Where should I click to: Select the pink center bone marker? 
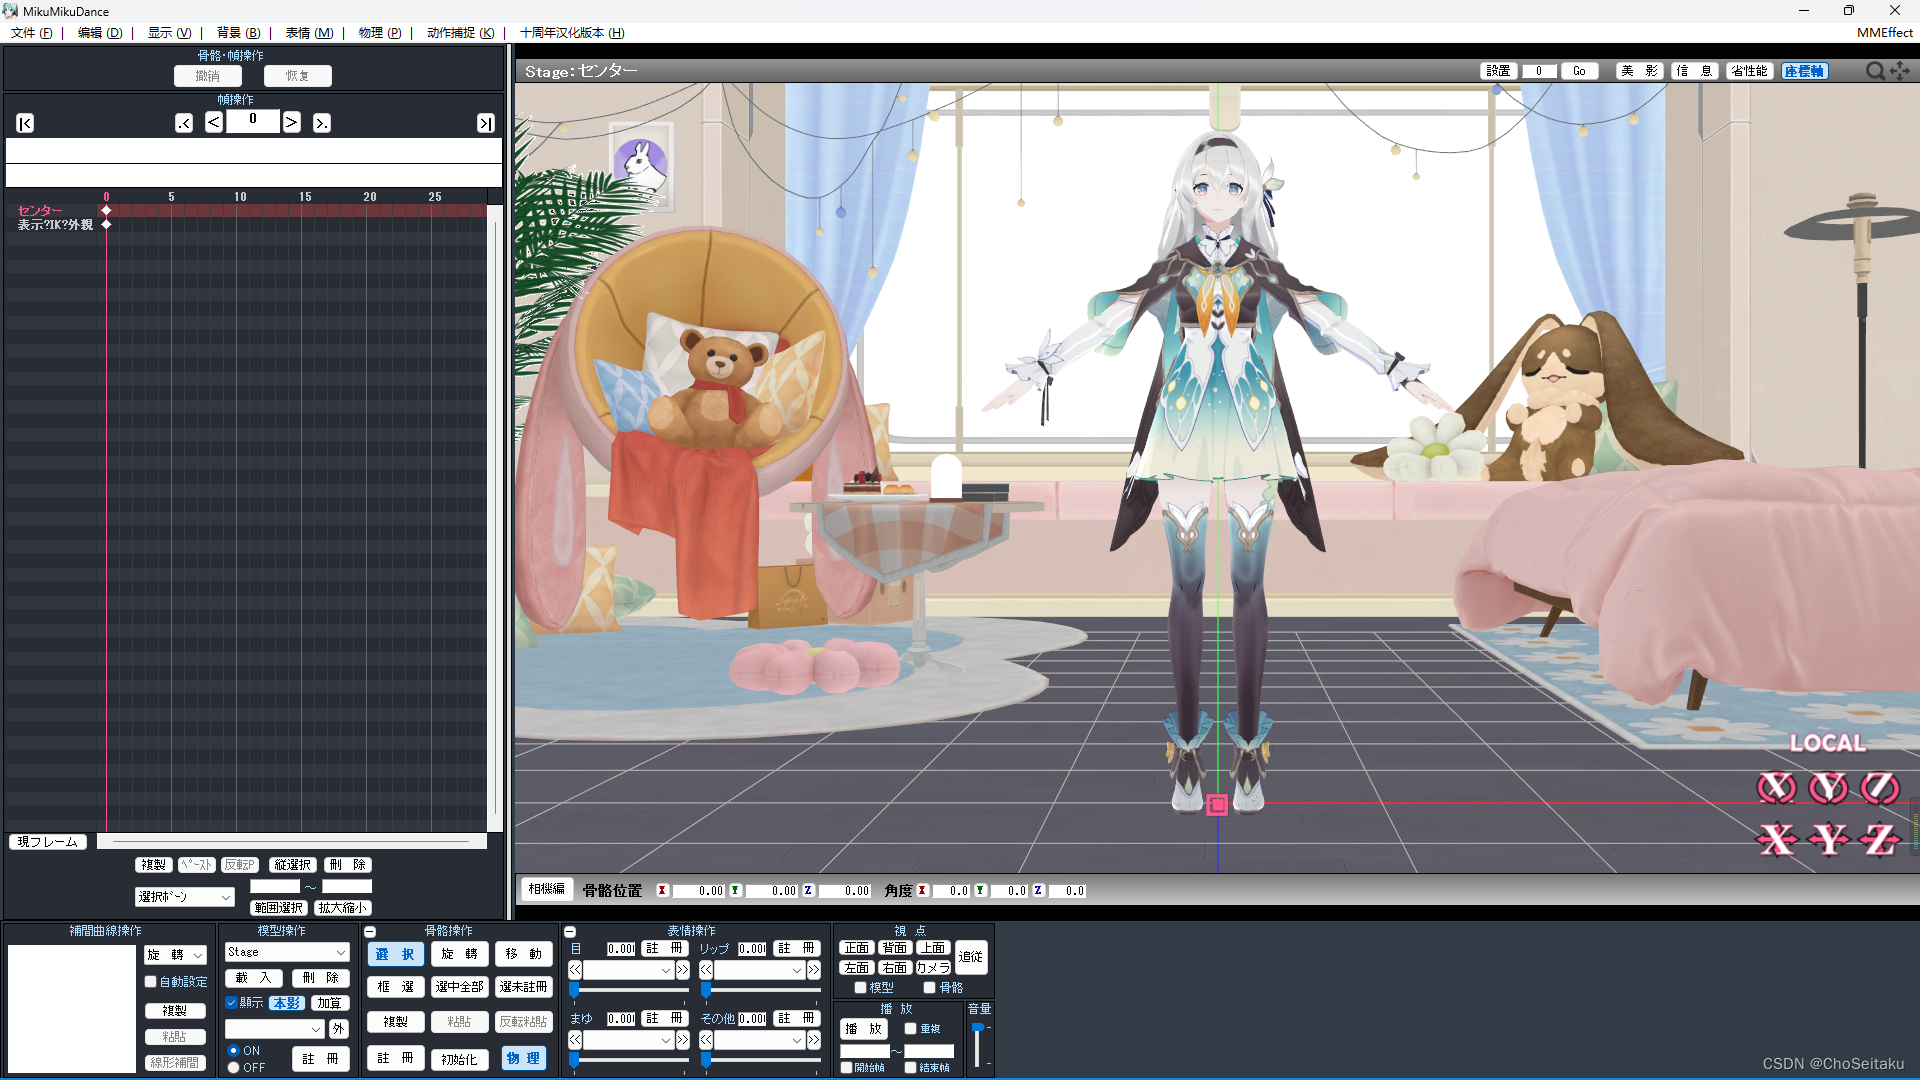(1217, 805)
